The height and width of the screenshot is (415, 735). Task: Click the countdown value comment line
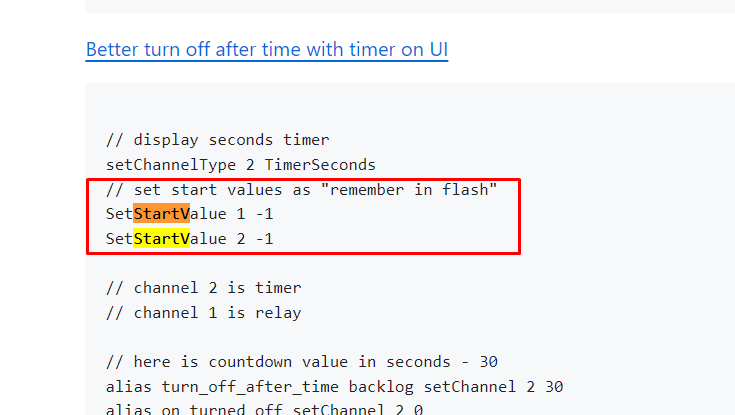pos(301,362)
